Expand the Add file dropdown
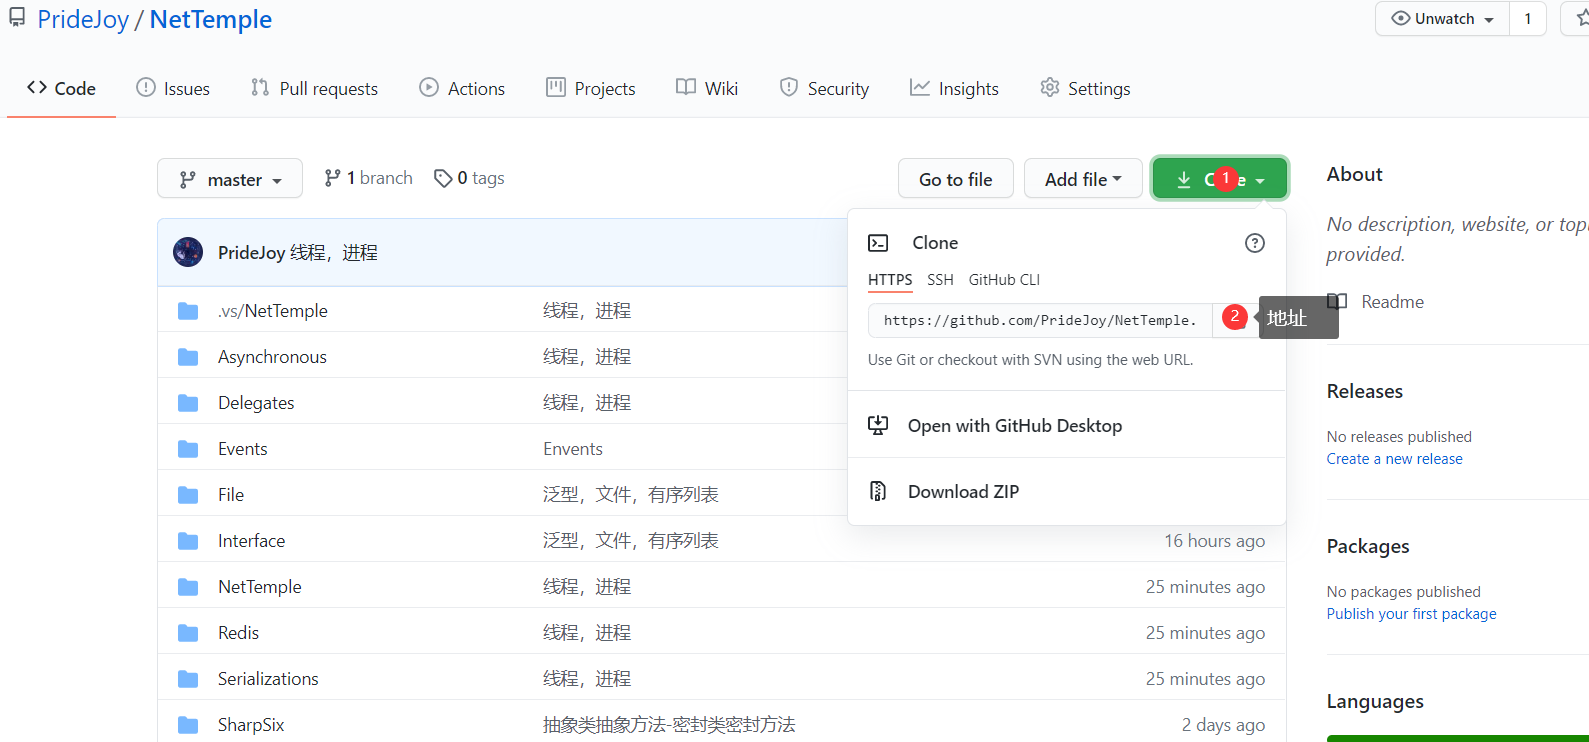Image resolution: width=1589 pixels, height=742 pixels. coord(1083,179)
